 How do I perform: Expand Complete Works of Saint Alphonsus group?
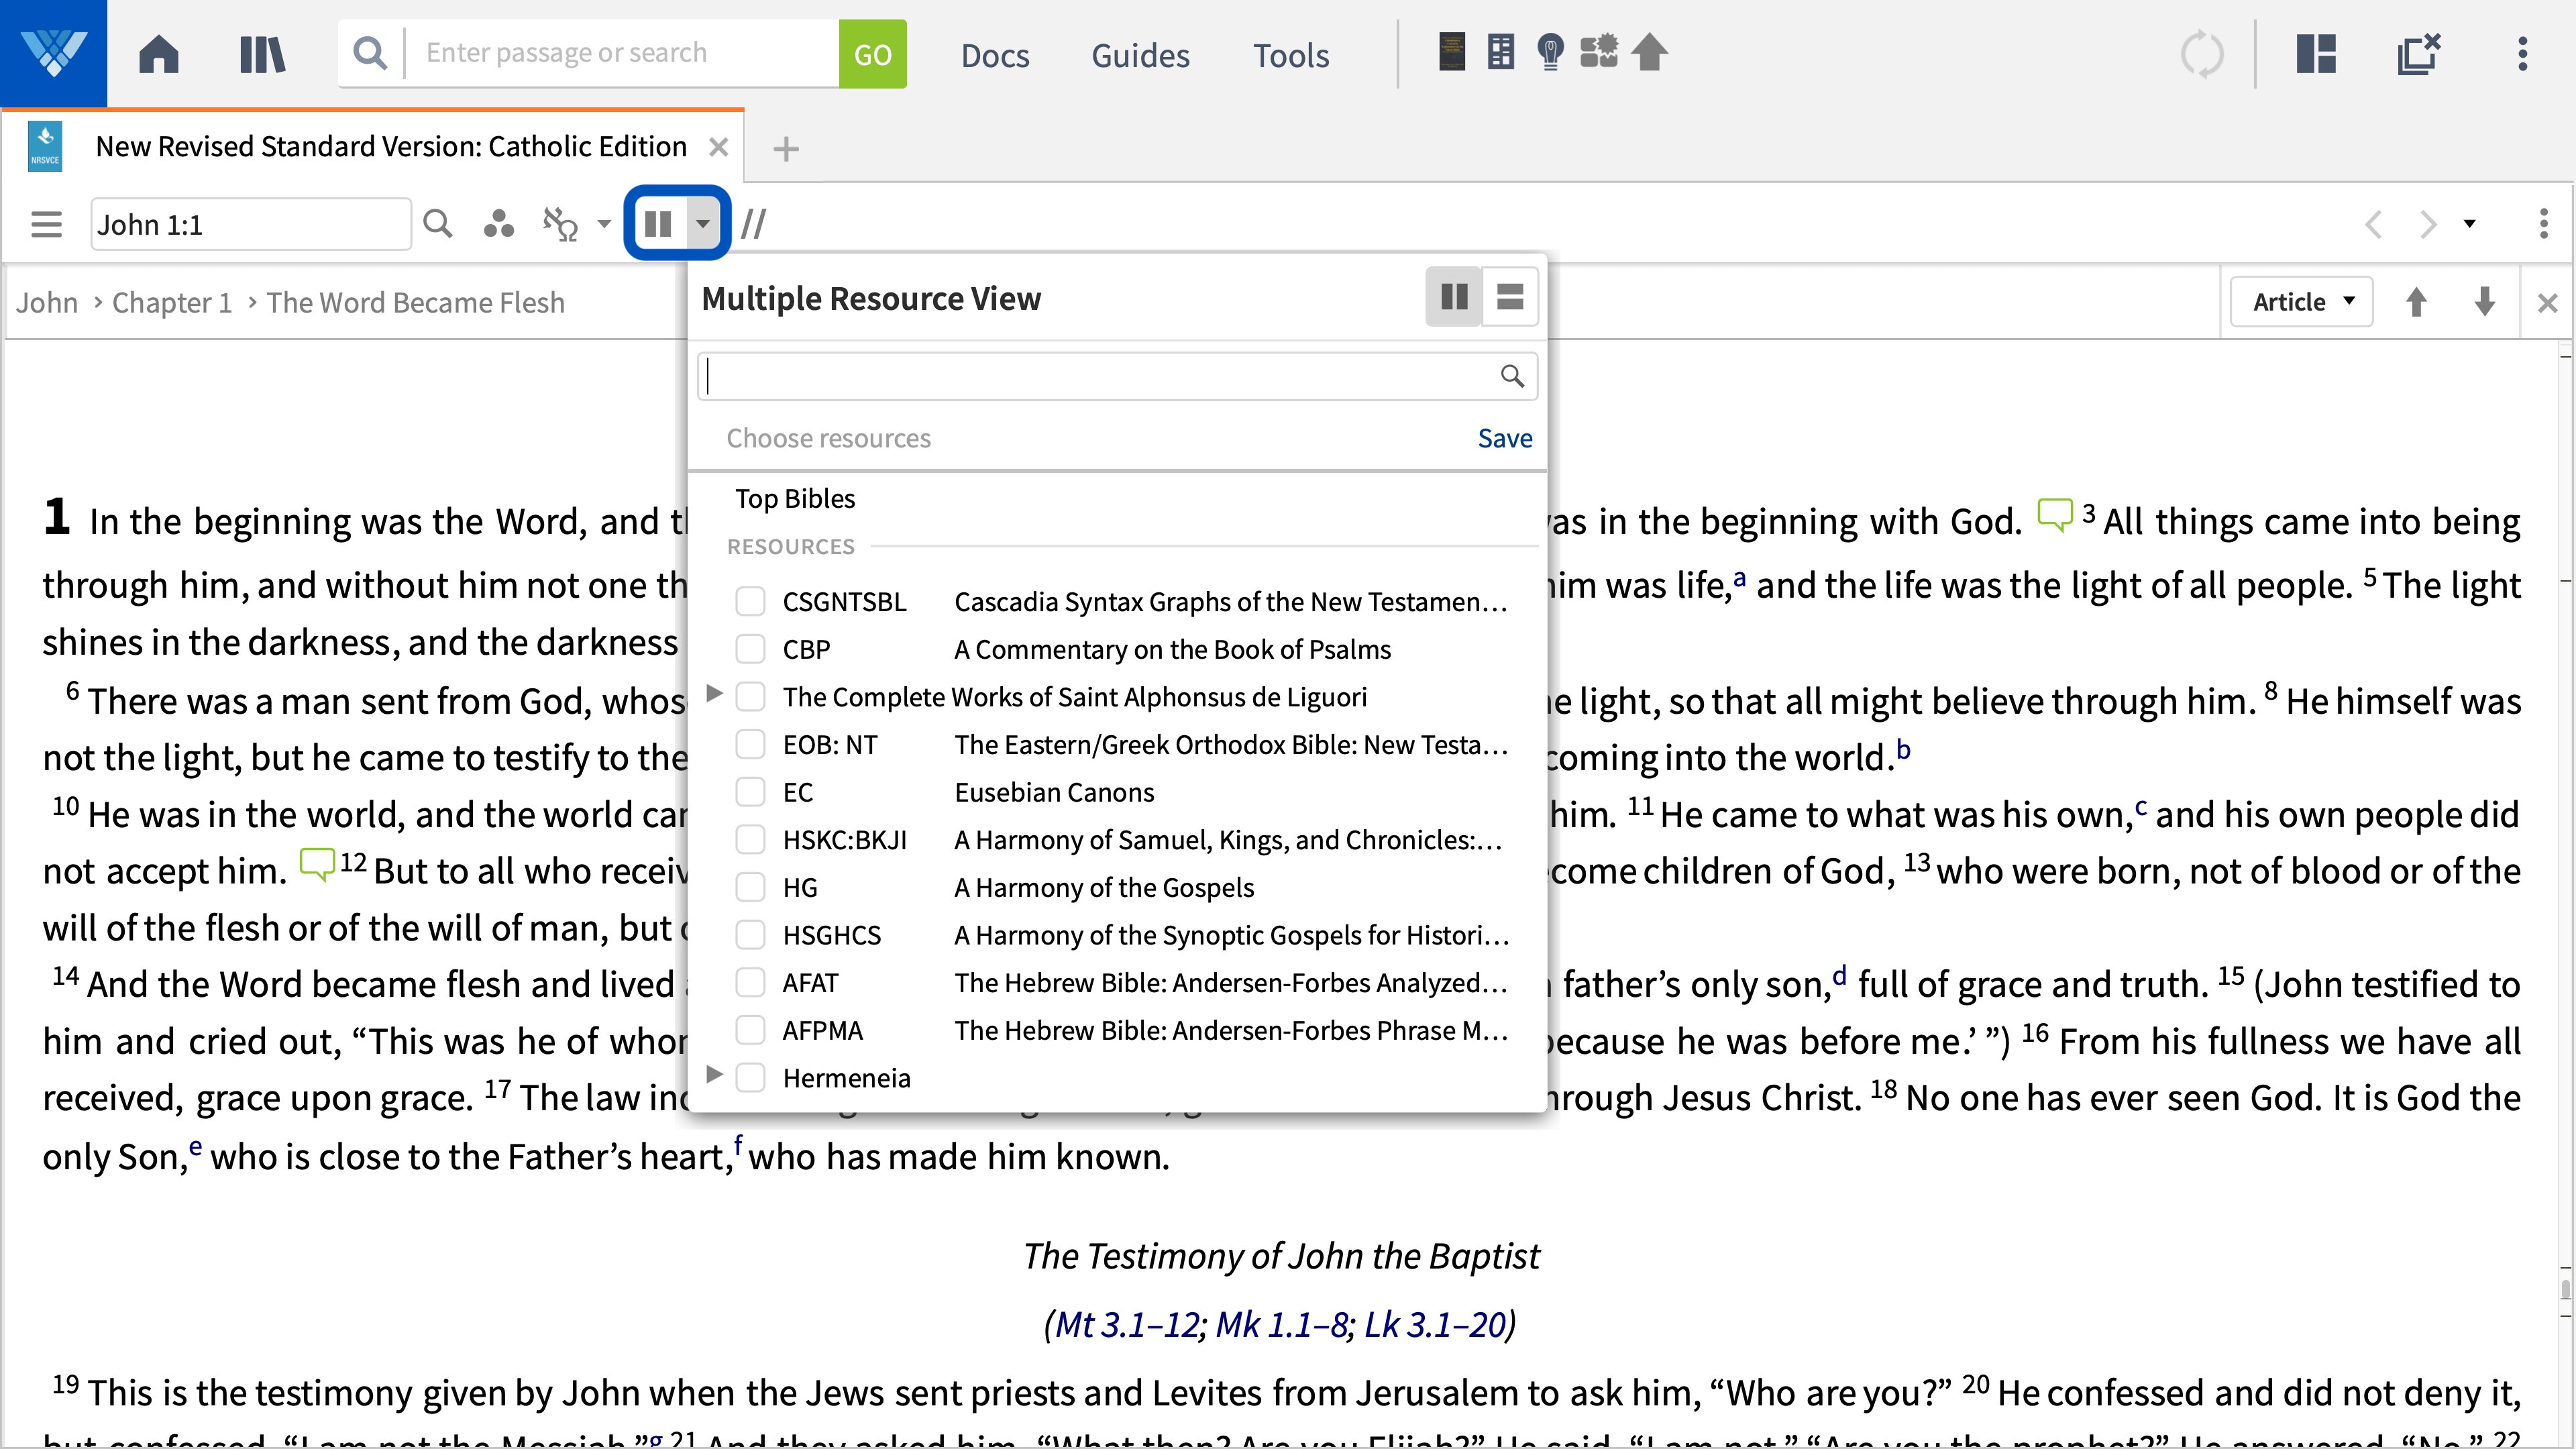coord(714,693)
